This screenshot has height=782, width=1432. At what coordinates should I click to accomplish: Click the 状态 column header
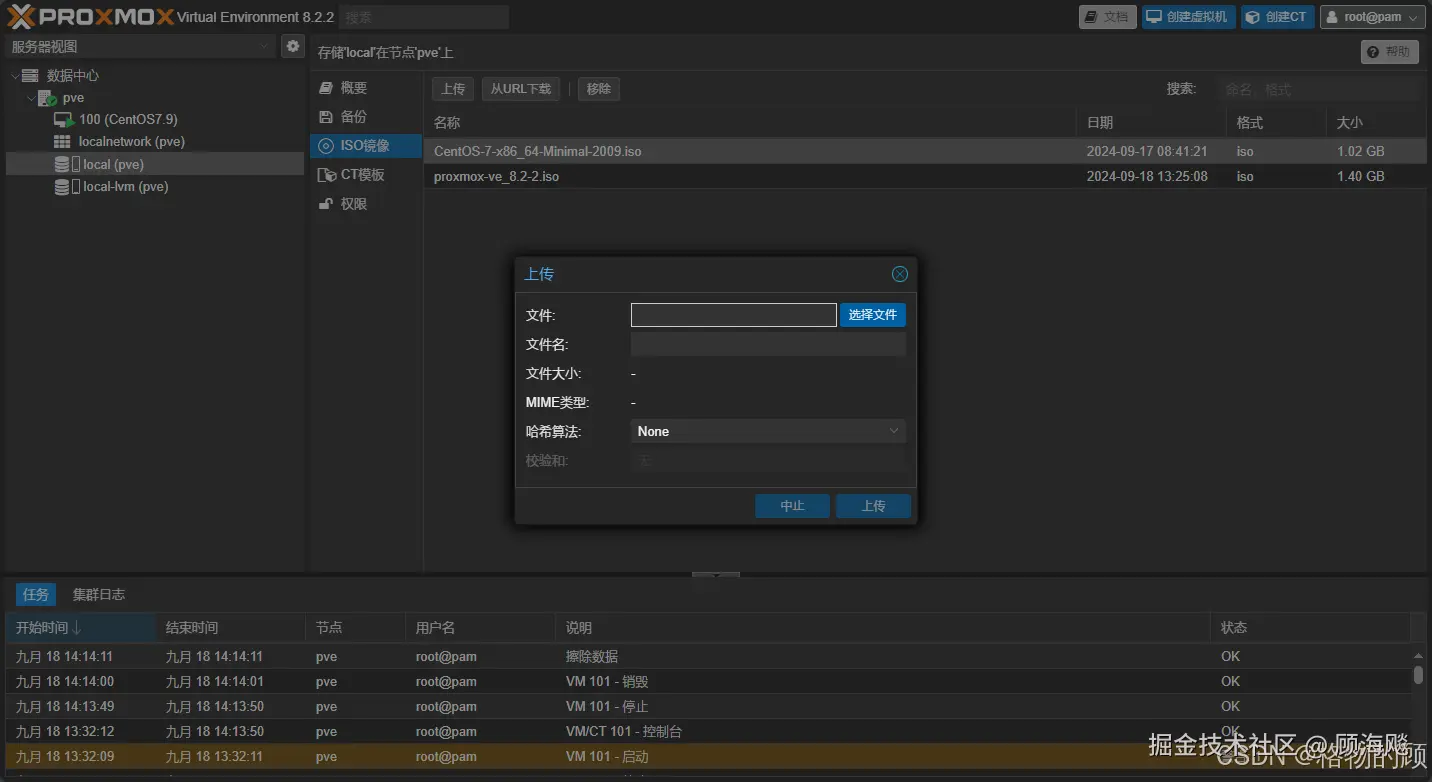[x=1310, y=628]
